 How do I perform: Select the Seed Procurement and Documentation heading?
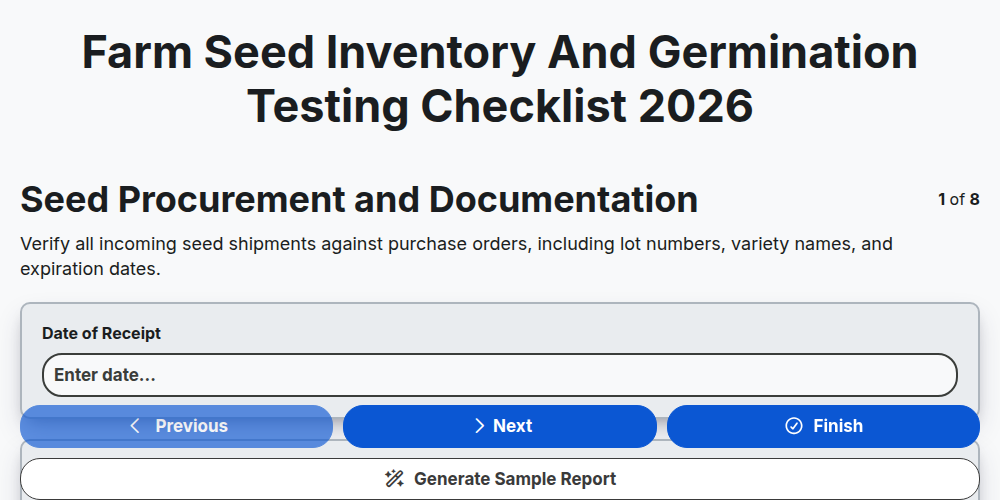[x=359, y=200]
